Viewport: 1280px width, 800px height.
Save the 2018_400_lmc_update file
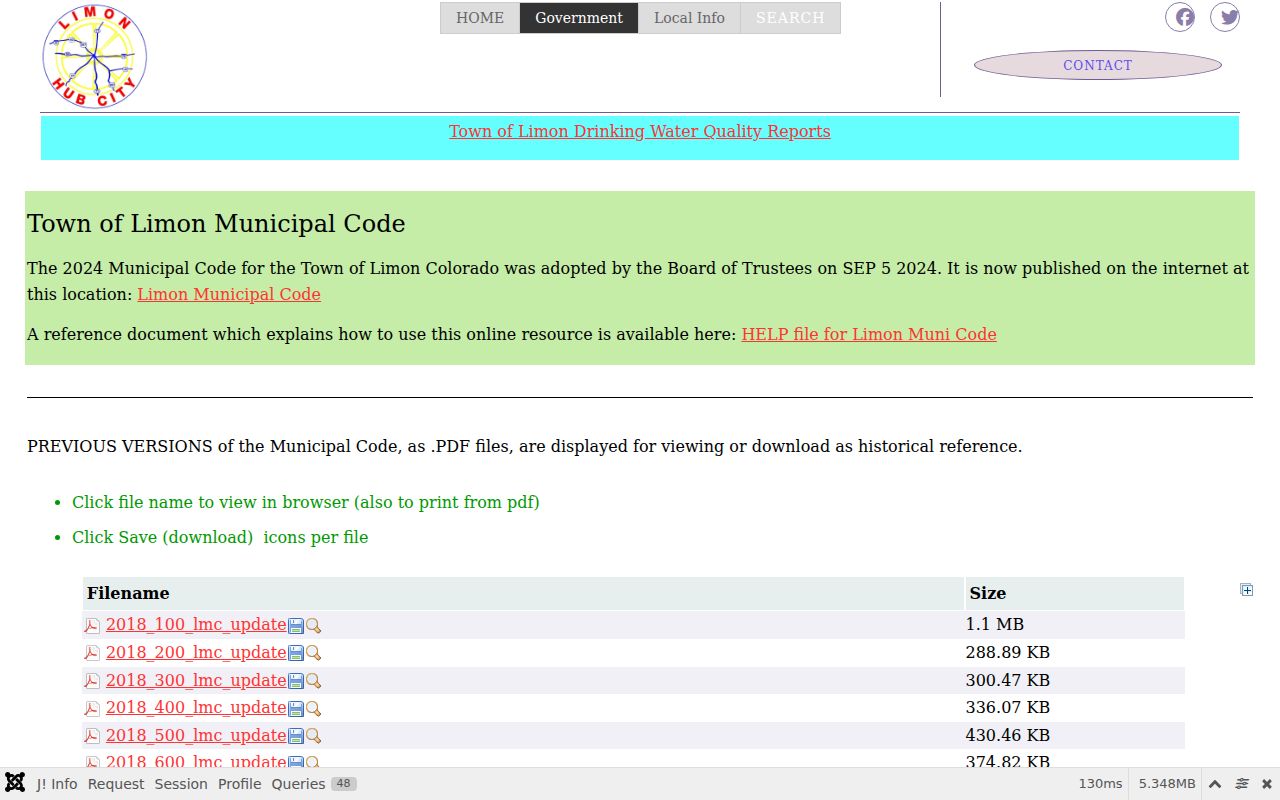coord(296,708)
